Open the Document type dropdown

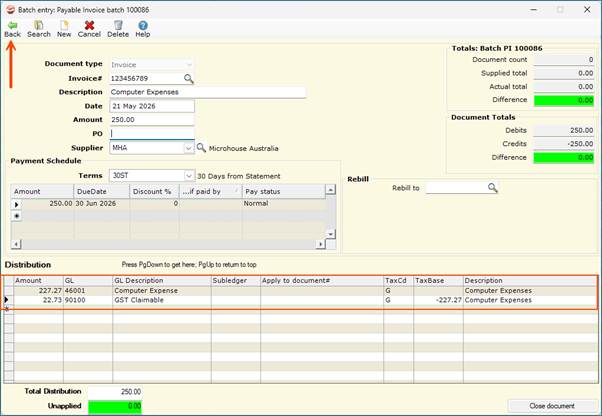tap(189, 64)
